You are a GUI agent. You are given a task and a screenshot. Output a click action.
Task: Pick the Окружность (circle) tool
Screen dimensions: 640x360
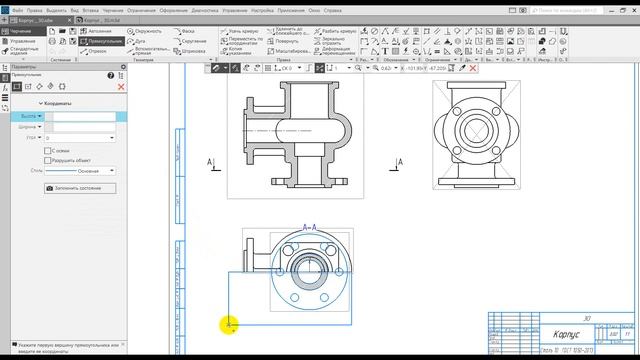144,31
